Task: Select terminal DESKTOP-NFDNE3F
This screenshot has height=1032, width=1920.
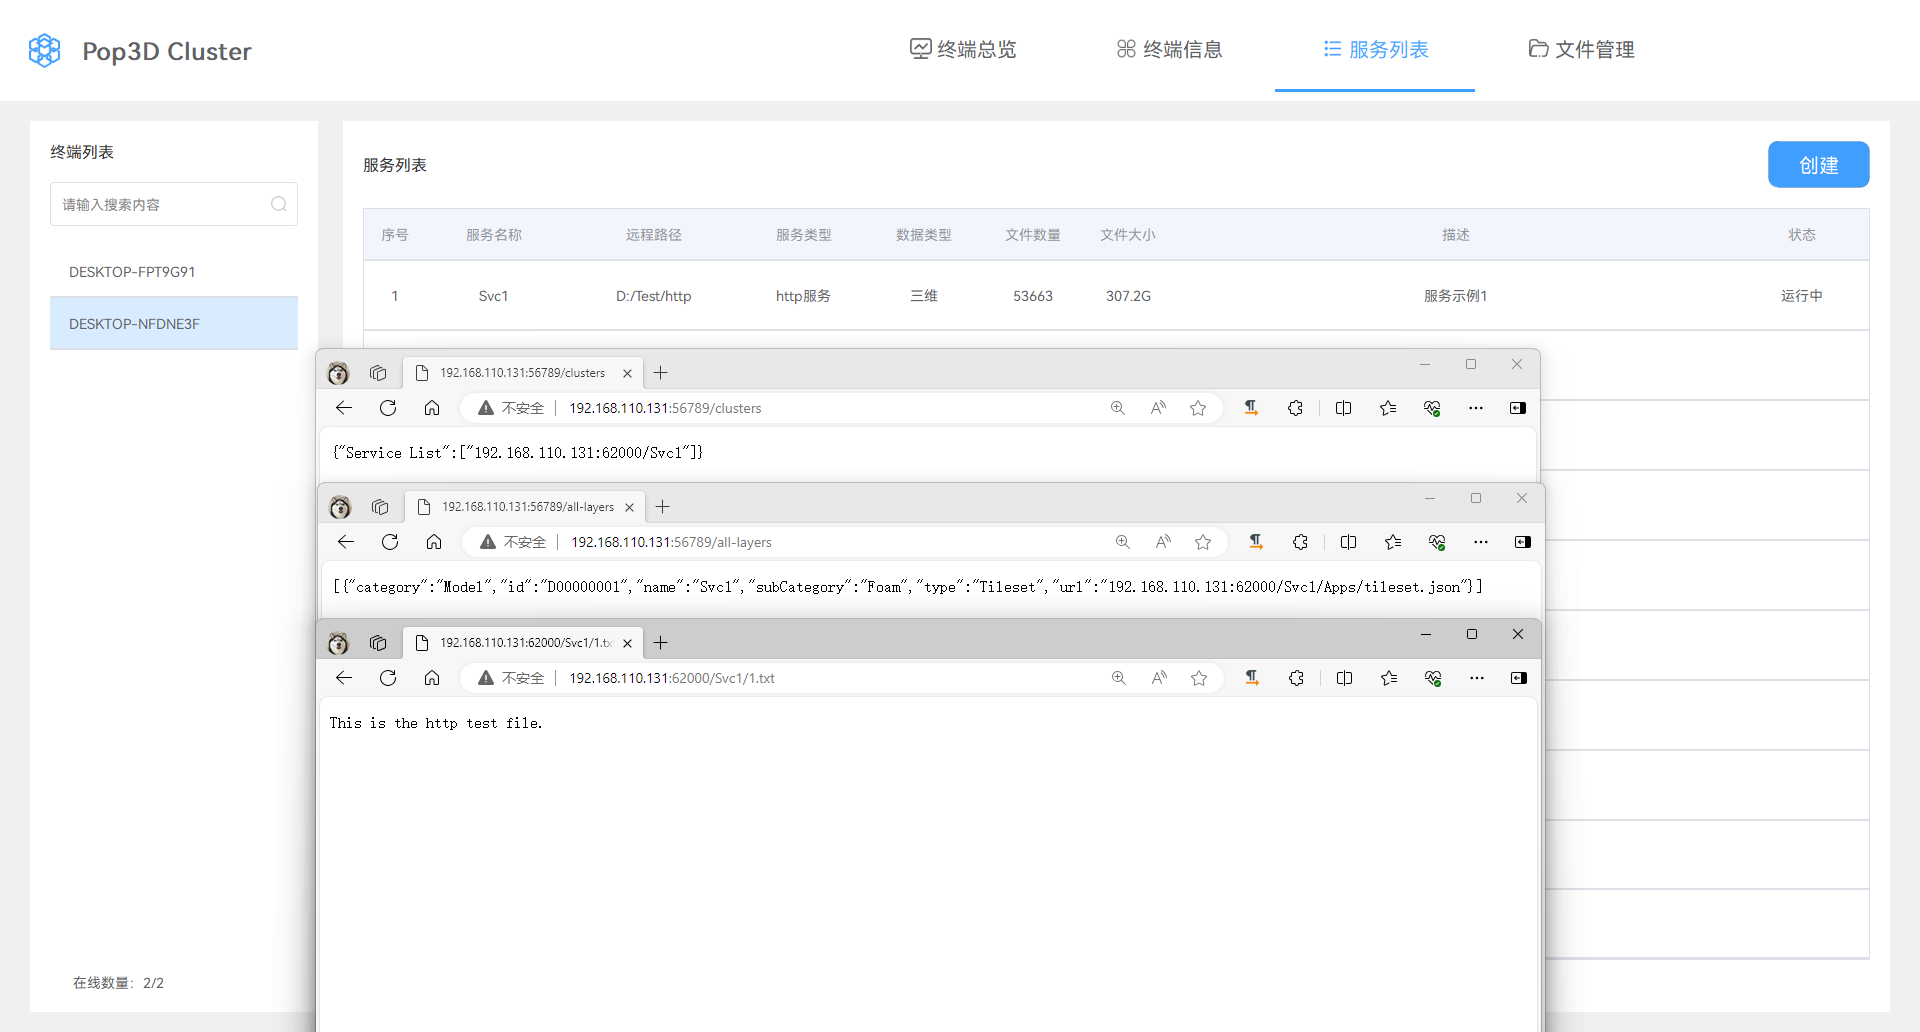Action: 174,324
